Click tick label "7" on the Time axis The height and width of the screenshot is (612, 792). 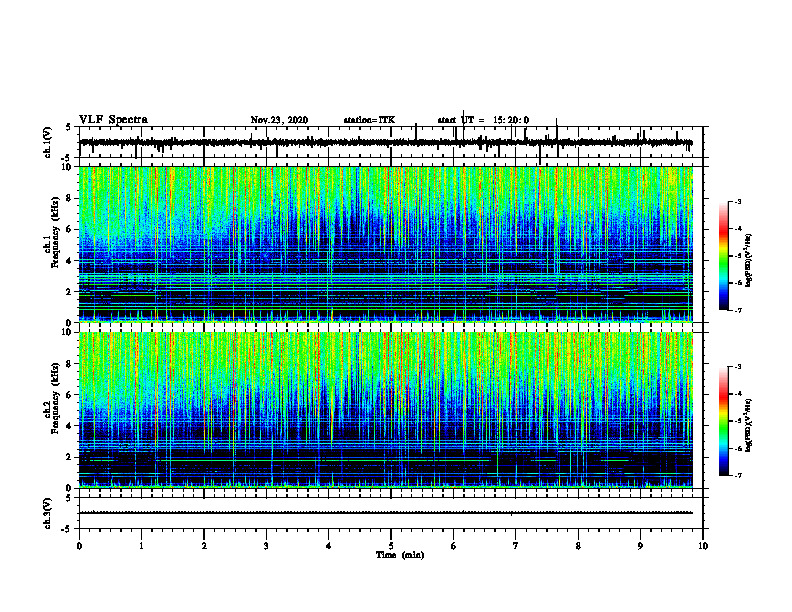(516, 546)
